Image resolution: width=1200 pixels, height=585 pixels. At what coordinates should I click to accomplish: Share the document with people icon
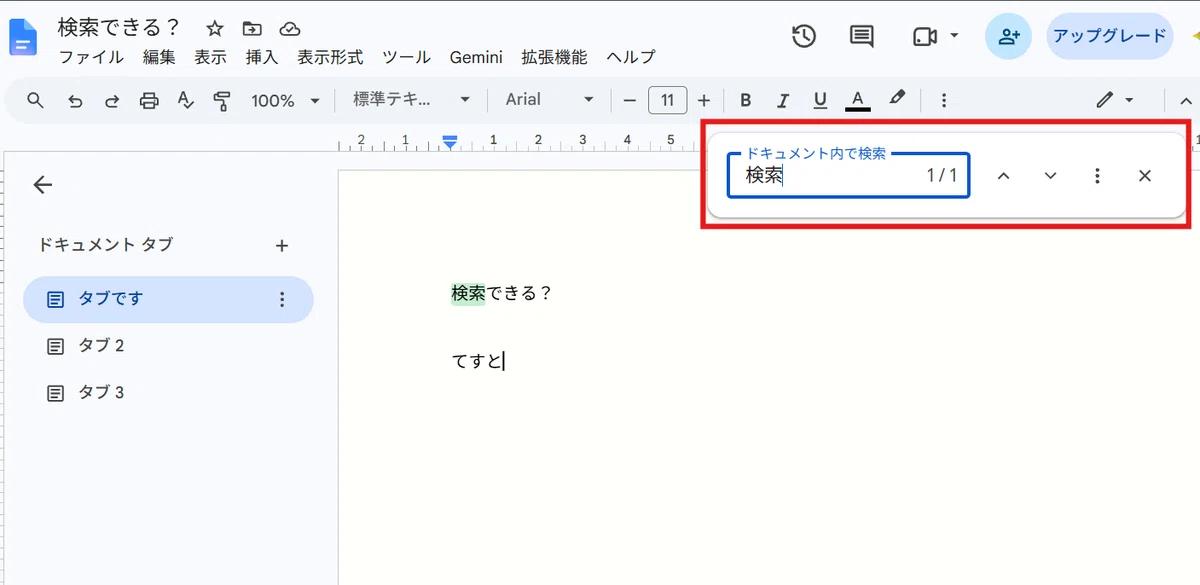1009,37
